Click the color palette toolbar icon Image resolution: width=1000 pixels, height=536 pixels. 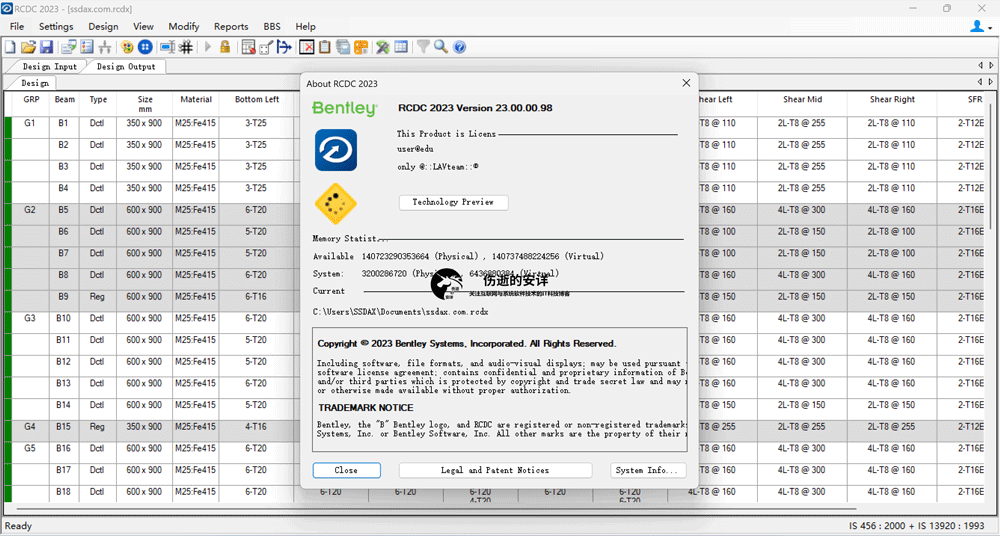point(127,47)
